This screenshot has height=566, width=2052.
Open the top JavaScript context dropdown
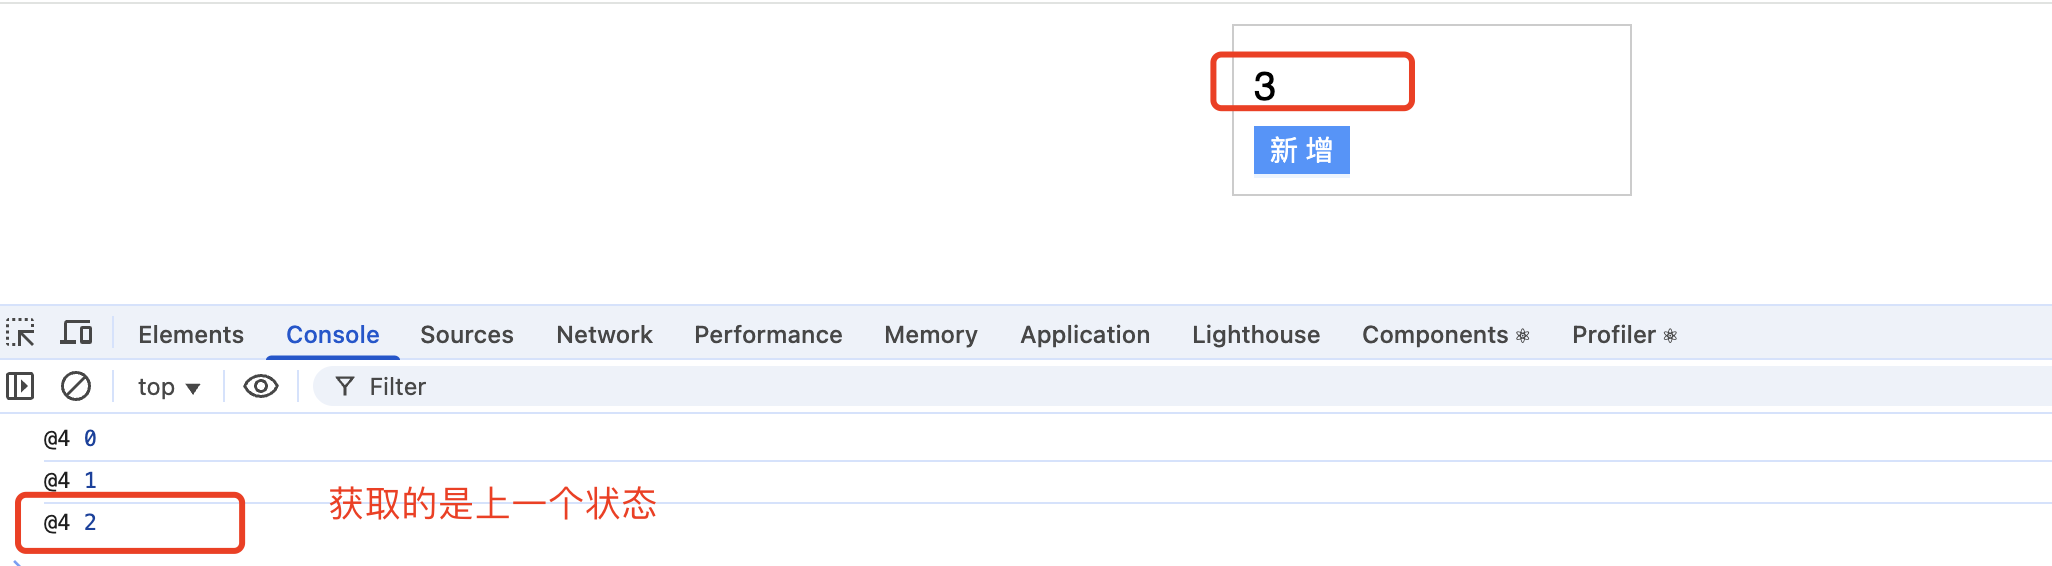click(168, 387)
